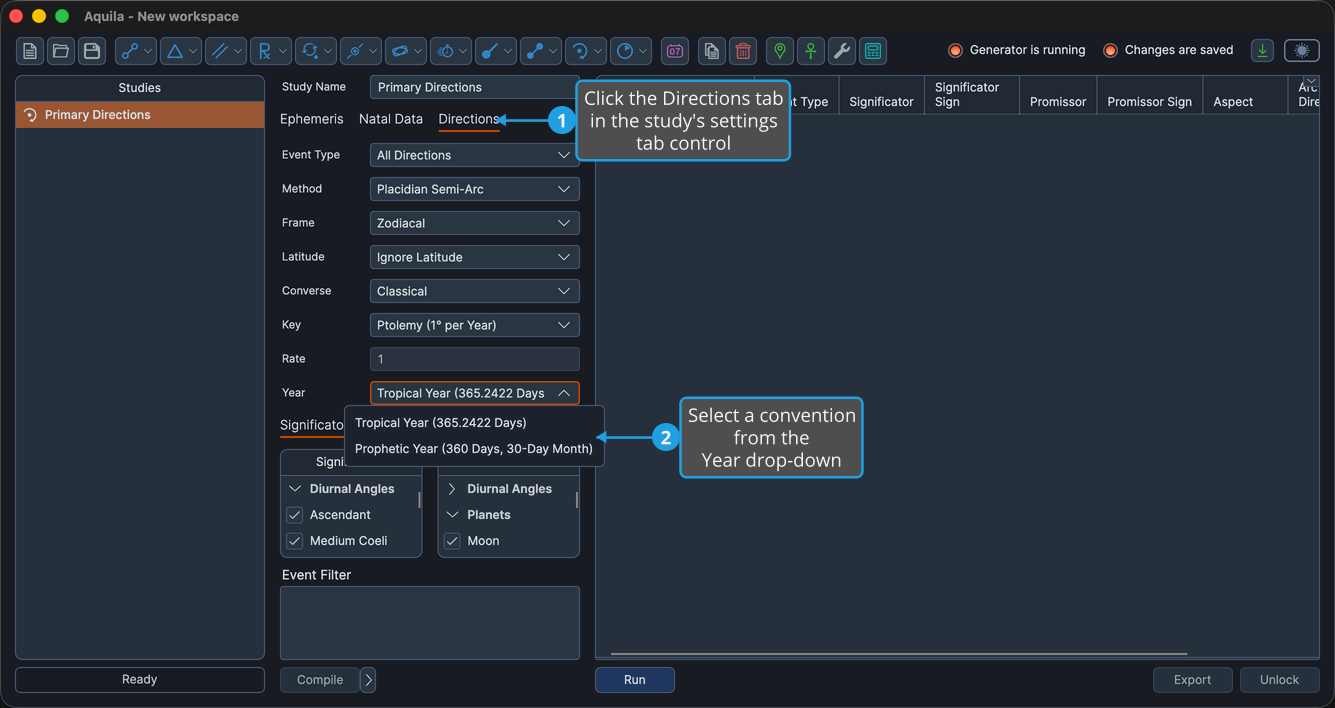The image size is (1335, 708).
Task: Click the new document toolbar icon
Action: coord(30,51)
